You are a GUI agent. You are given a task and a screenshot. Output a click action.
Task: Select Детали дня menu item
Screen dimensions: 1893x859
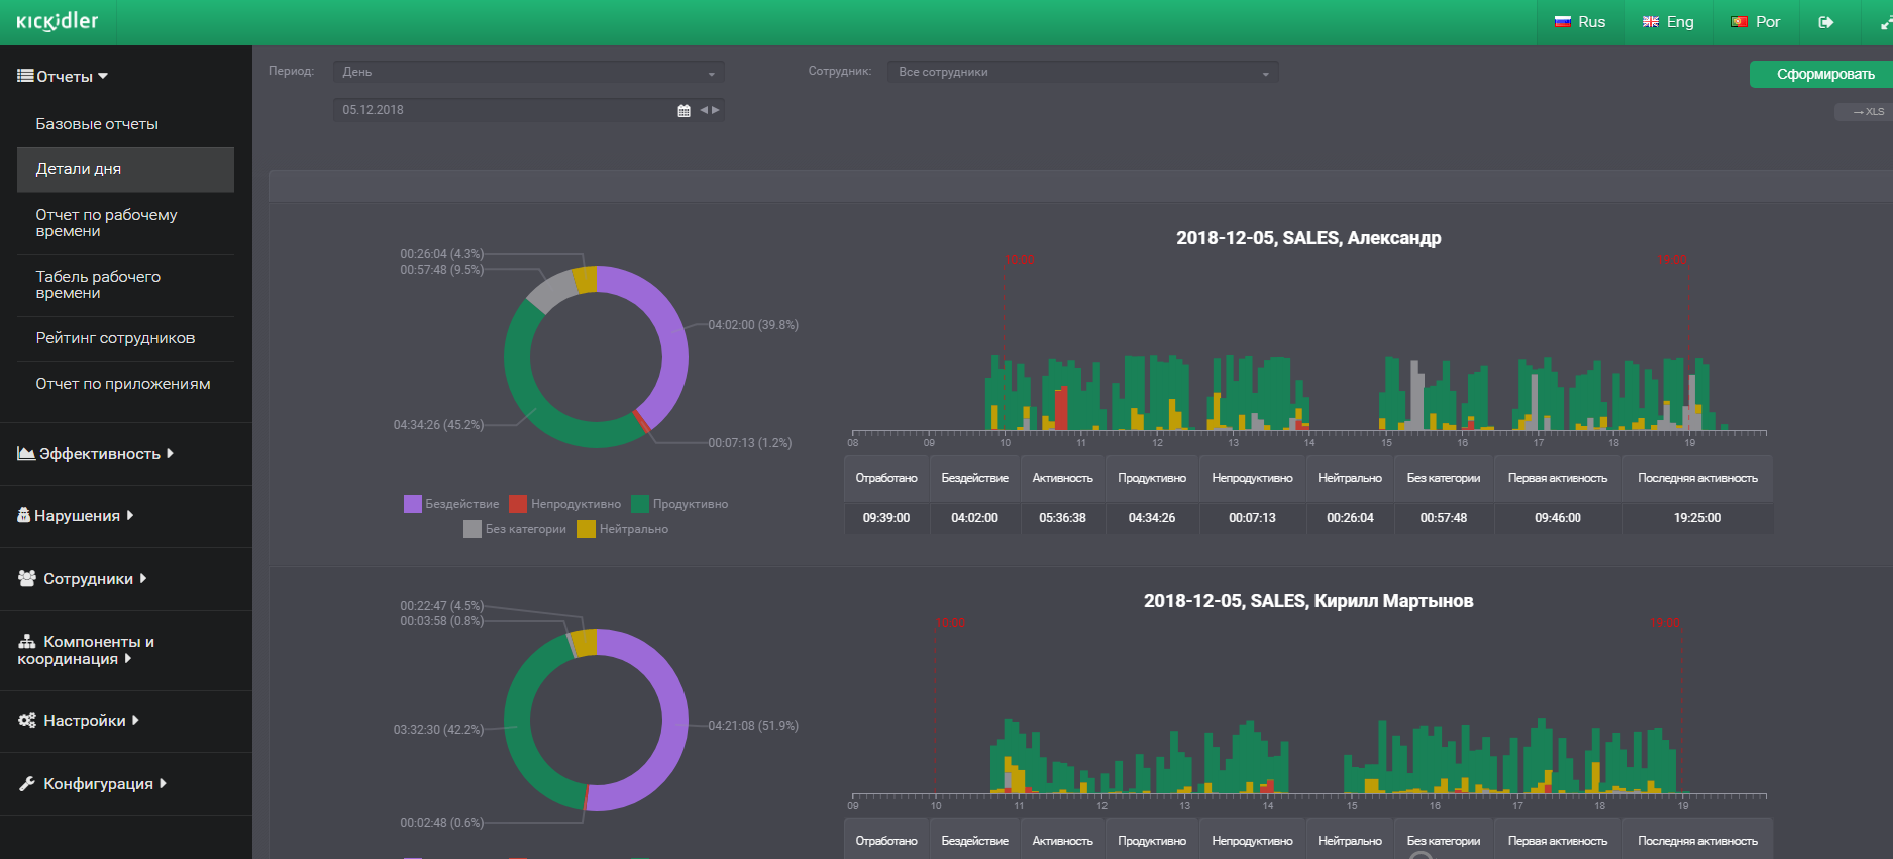tap(125, 169)
